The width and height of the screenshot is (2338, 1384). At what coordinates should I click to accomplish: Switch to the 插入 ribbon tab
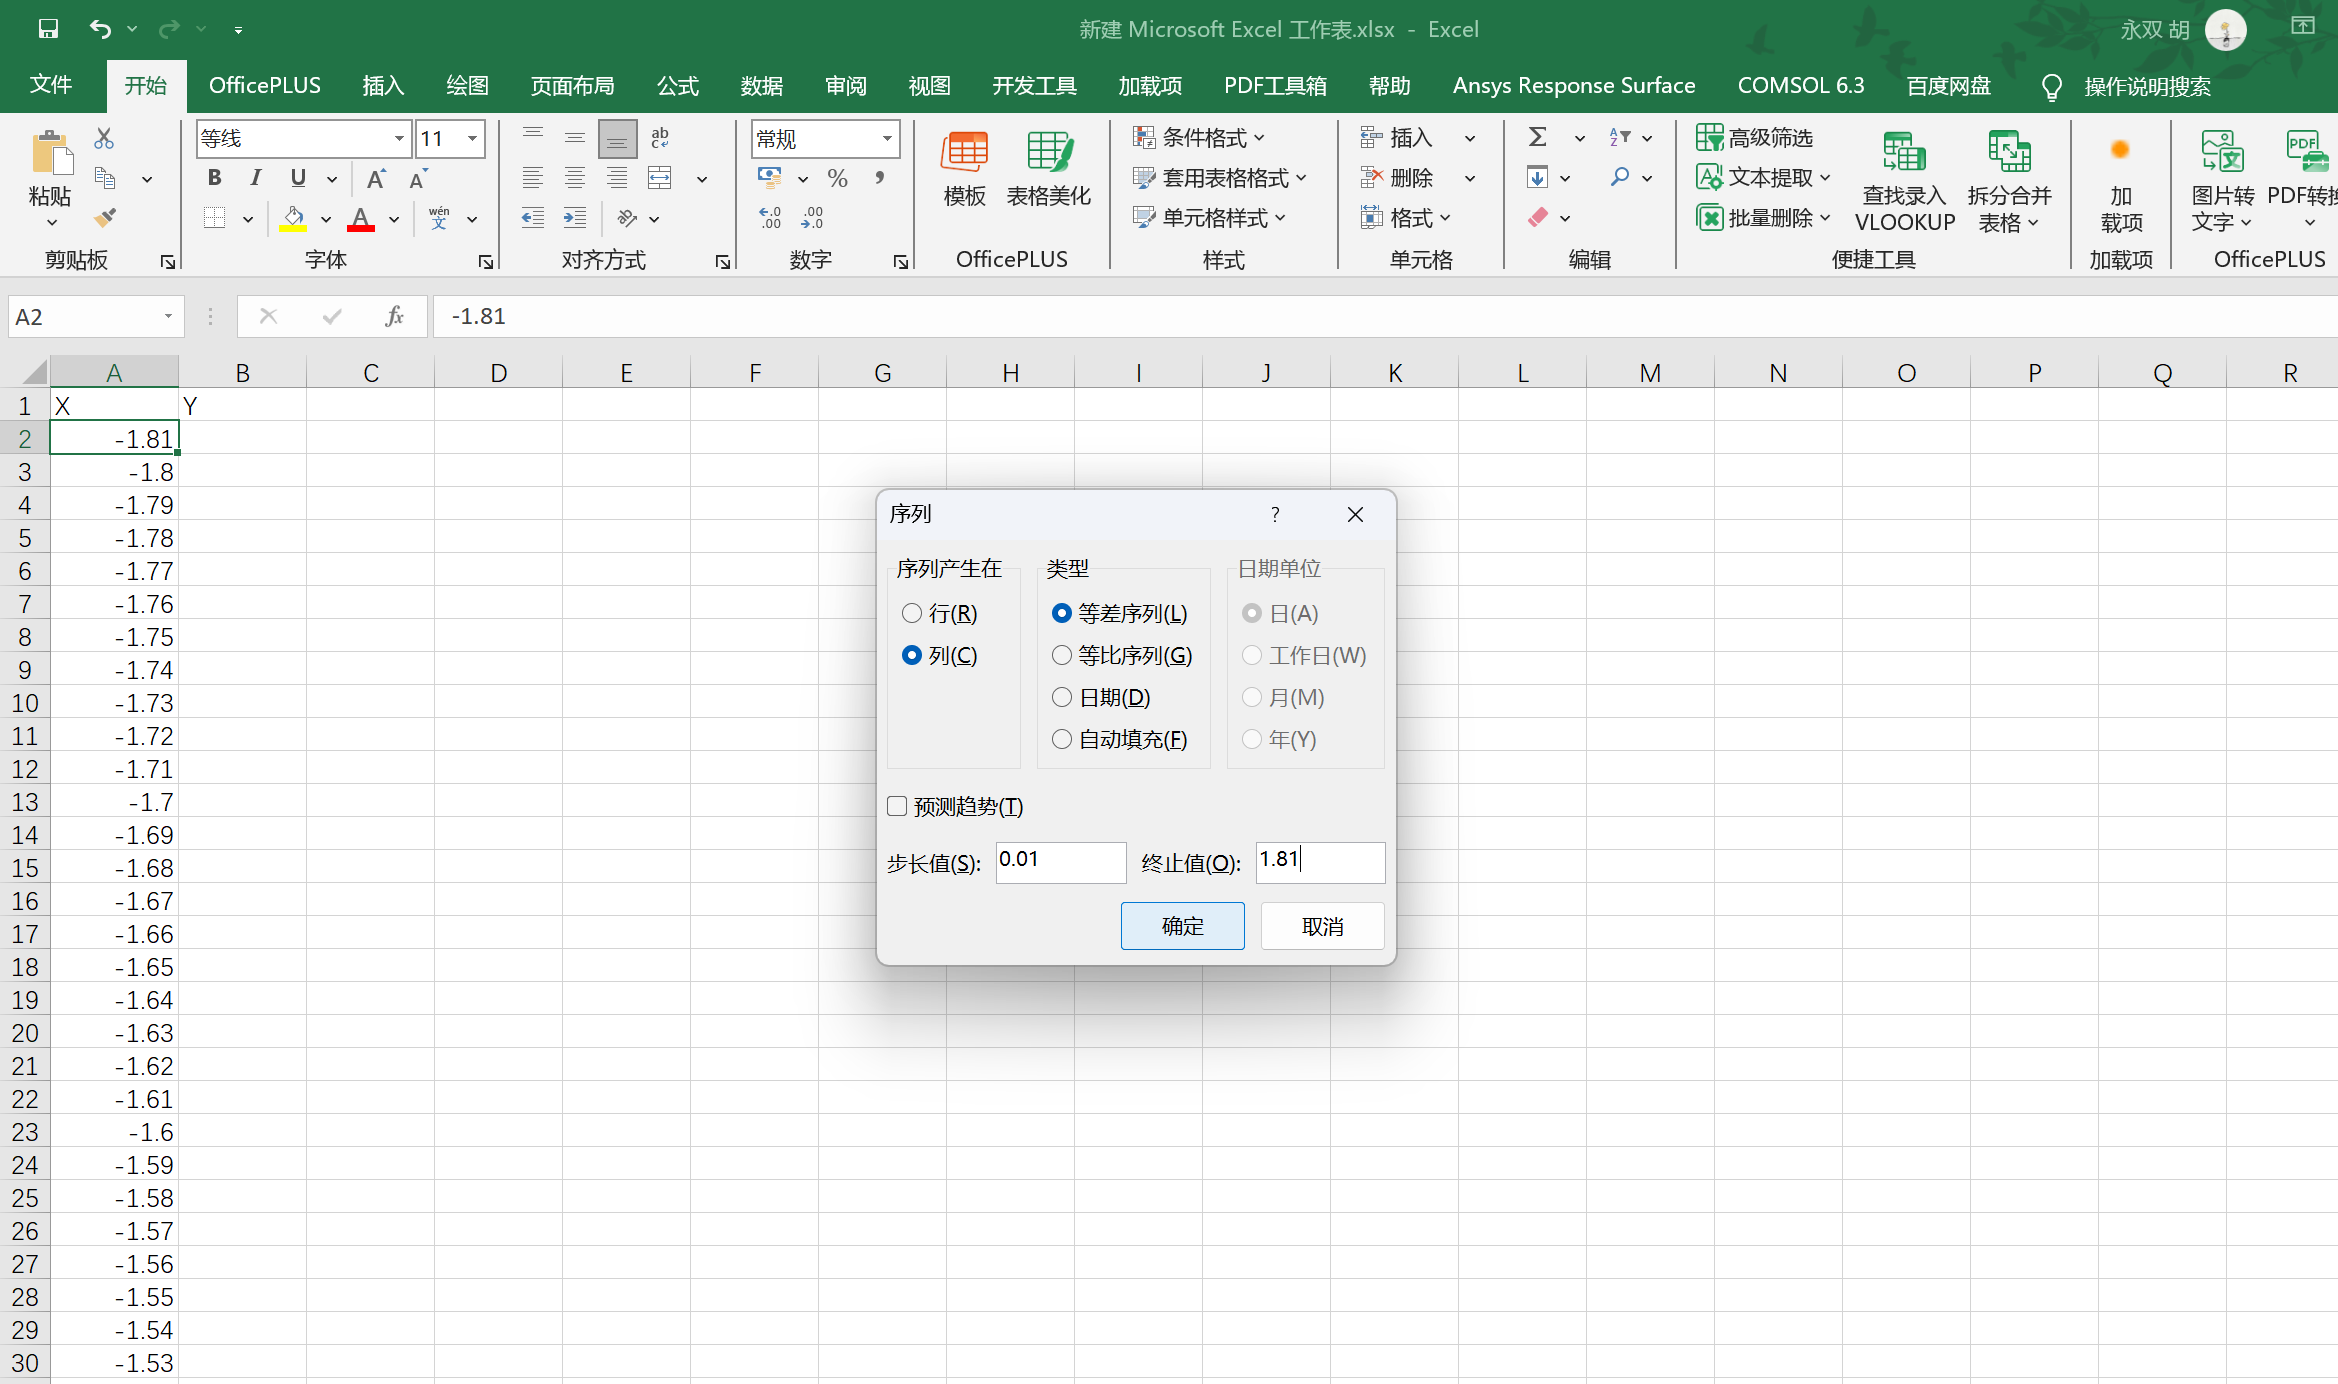pyautogui.click(x=382, y=86)
